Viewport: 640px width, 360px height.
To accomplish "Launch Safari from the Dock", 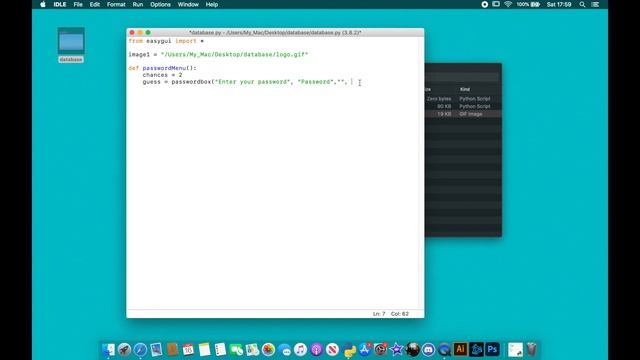I will pyautogui.click(x=140, y=349).
